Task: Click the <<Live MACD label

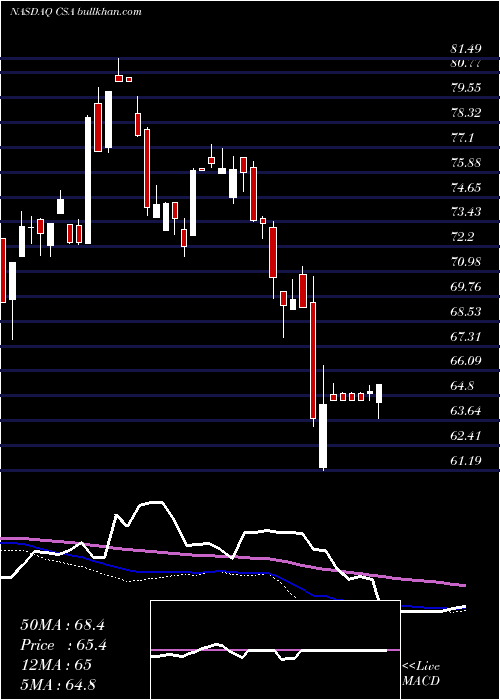Action: (x=421, y=673)
